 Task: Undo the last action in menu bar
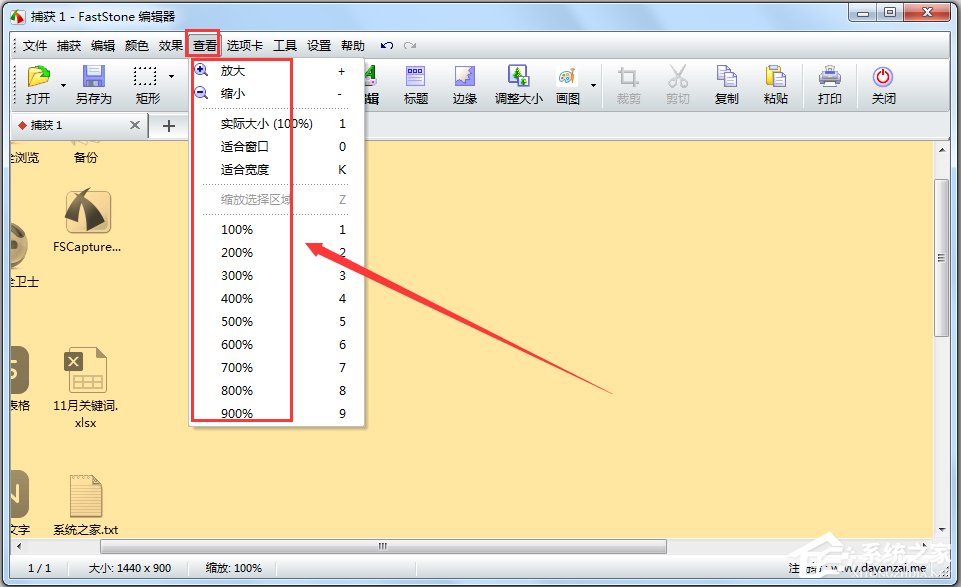[387, 45]
